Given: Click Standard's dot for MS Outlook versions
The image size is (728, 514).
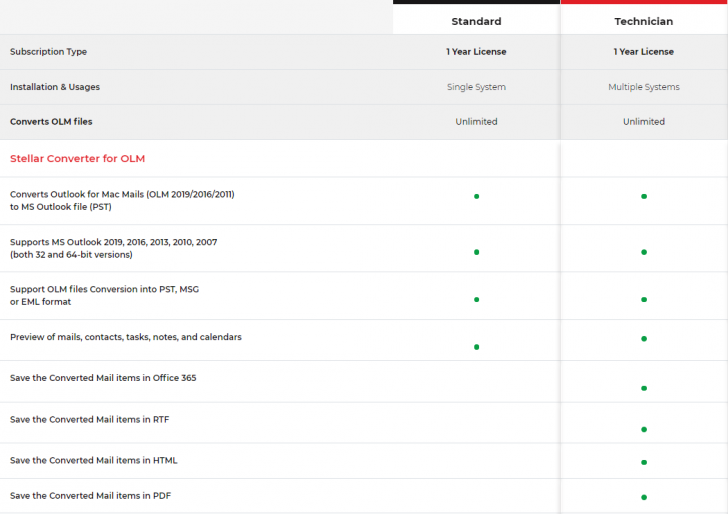Looking at the screenshot, I should coord(476,252).
